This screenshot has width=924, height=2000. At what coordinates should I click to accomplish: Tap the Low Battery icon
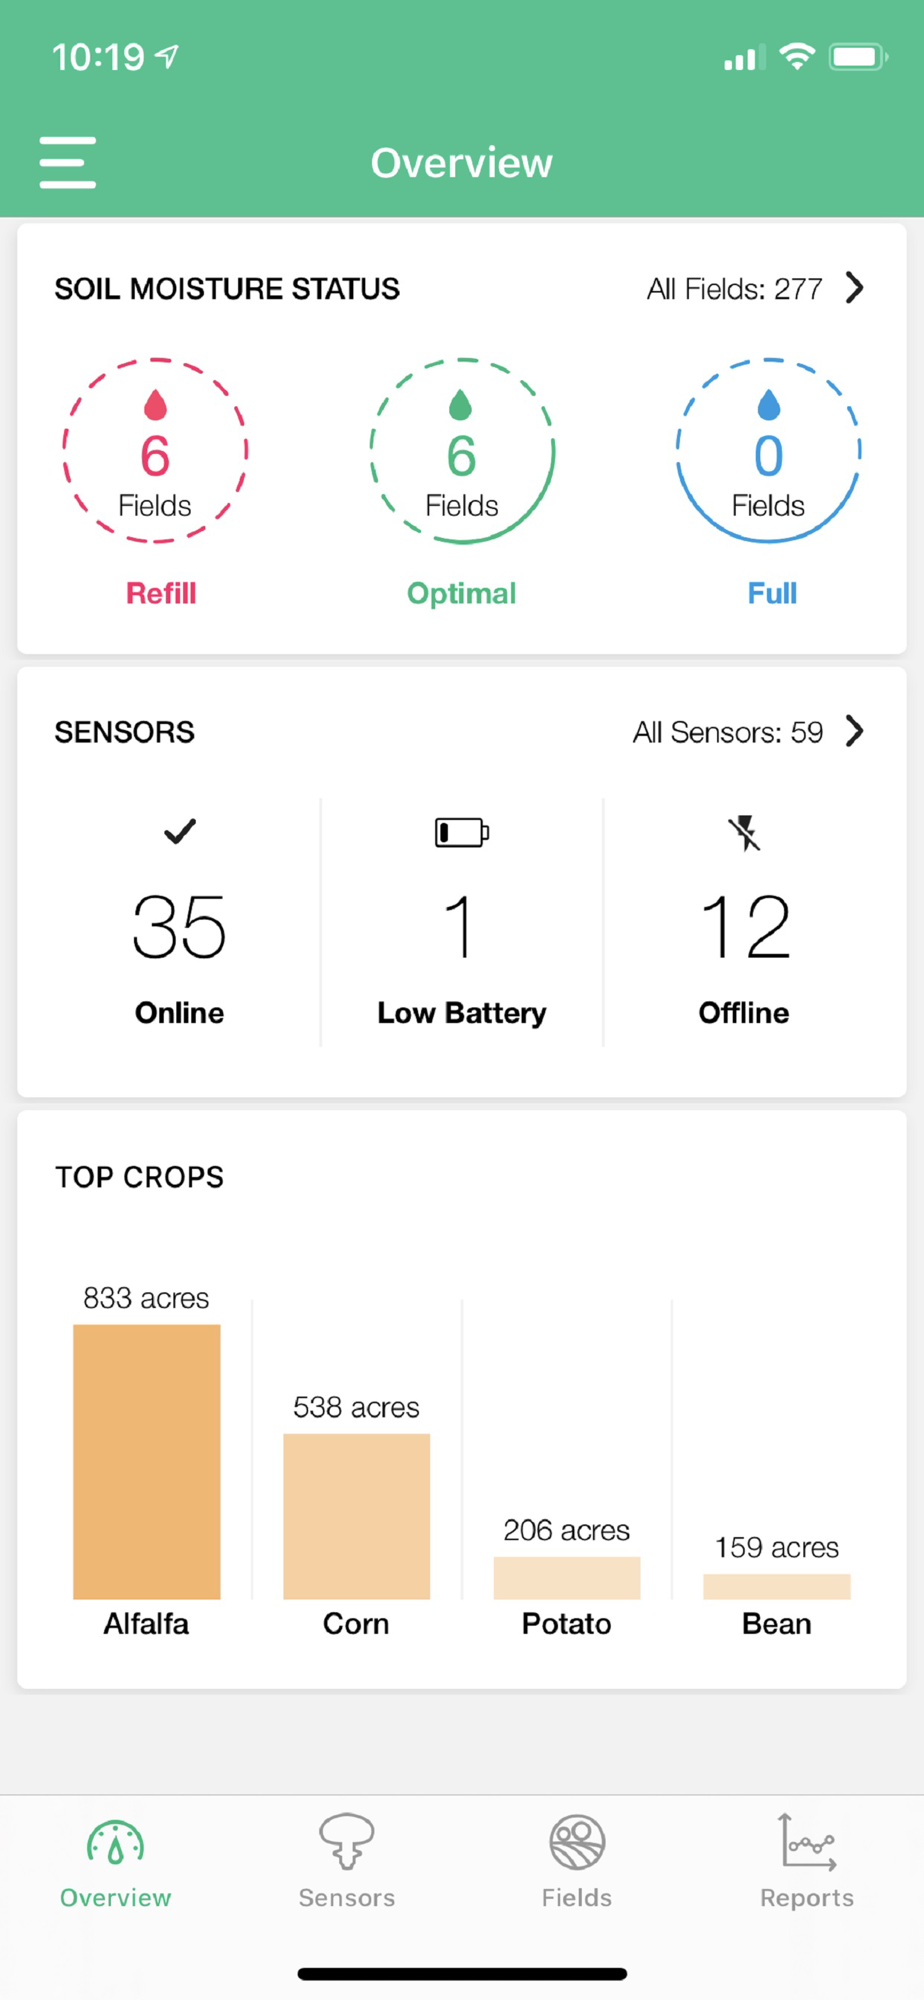[x=462, y=832]
